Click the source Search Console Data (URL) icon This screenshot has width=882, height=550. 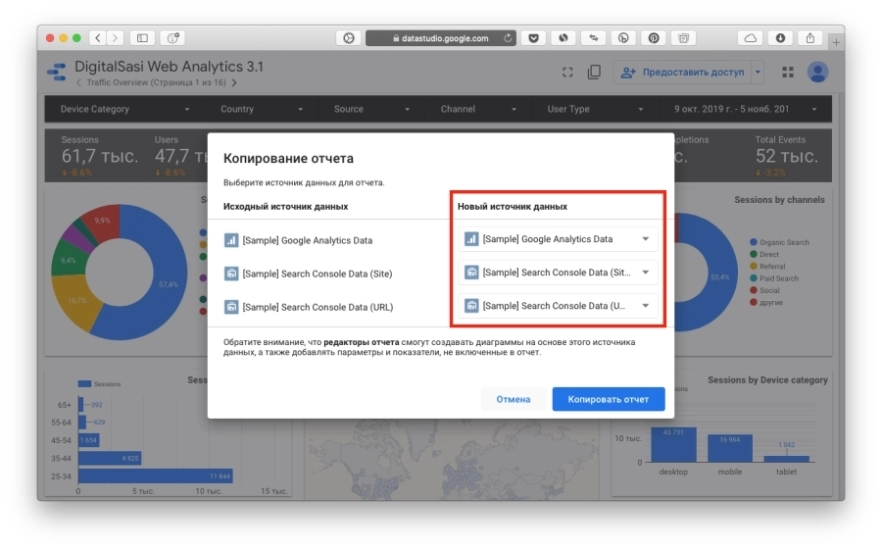tap(231, 307)
